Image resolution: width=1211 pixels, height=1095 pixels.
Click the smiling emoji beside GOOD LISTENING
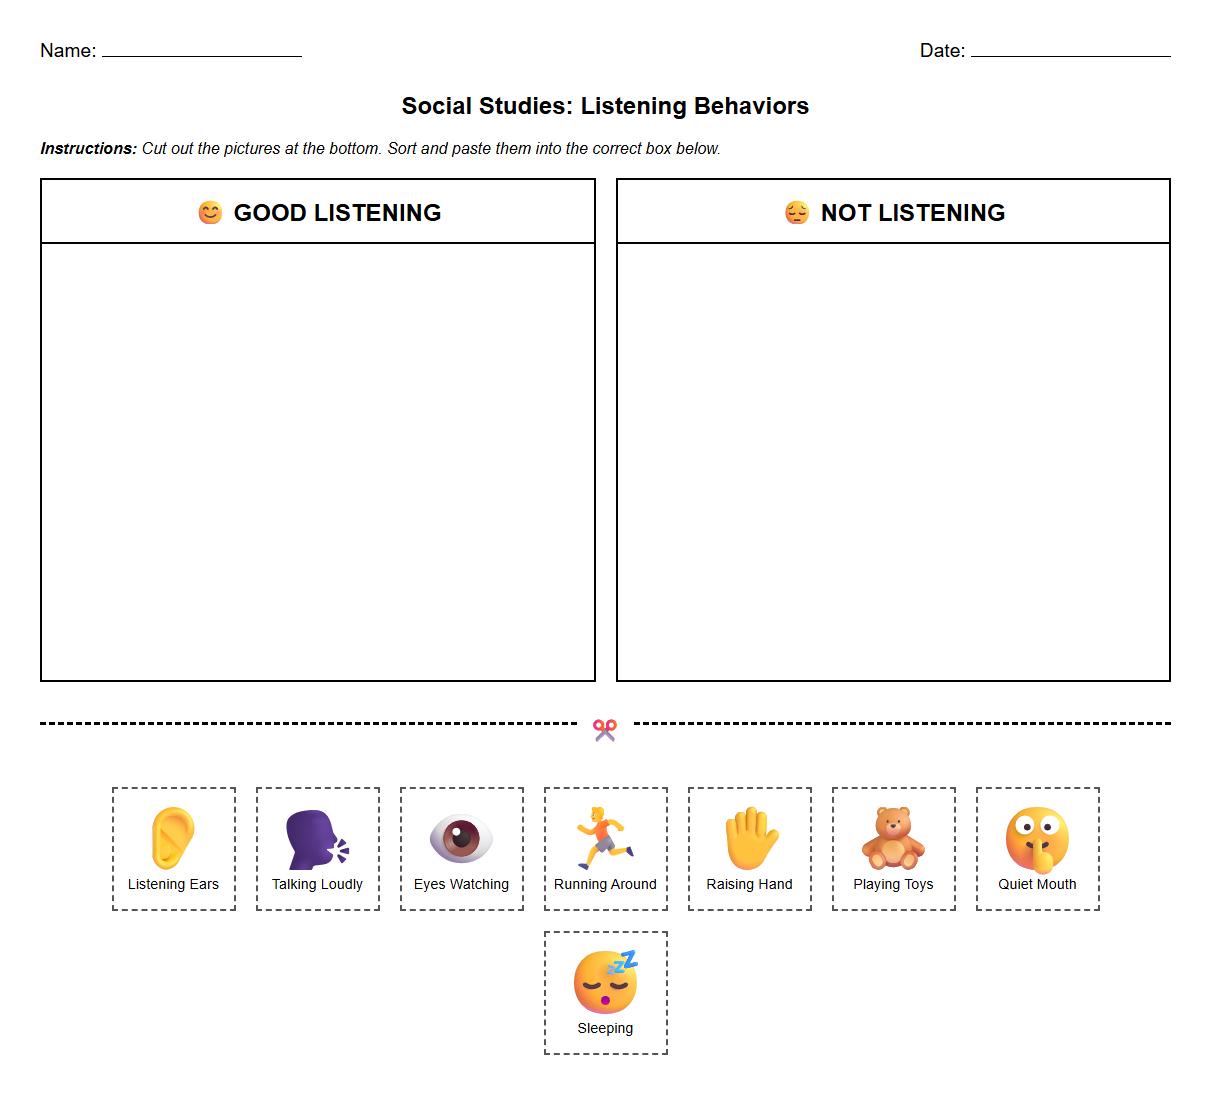(x=209, y=212)
